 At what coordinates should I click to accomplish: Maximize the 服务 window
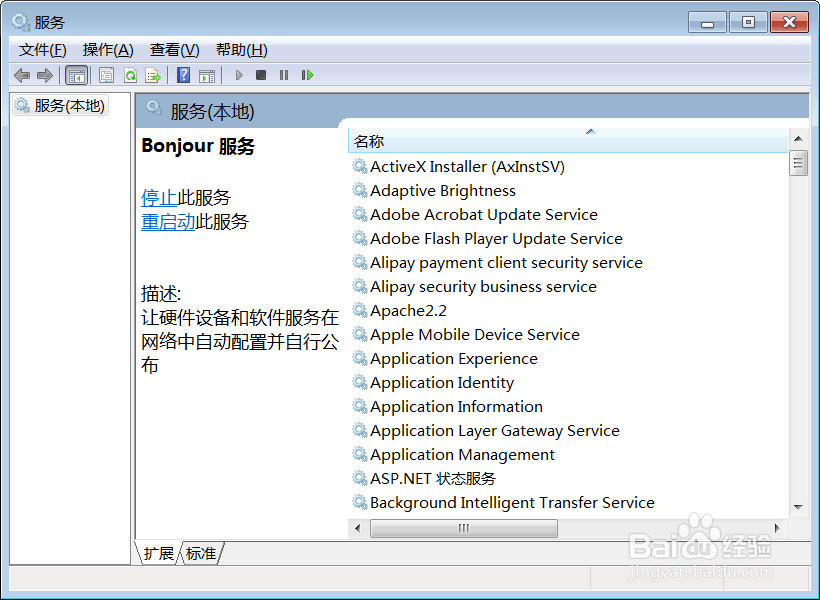tap(748, 22)
